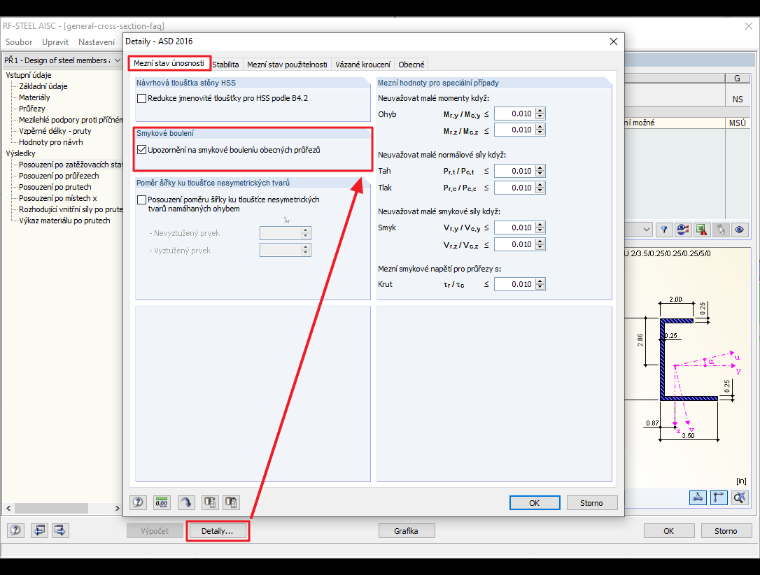
Task: Select Posouzení po místech x tree item
Action: pos(58,198)
